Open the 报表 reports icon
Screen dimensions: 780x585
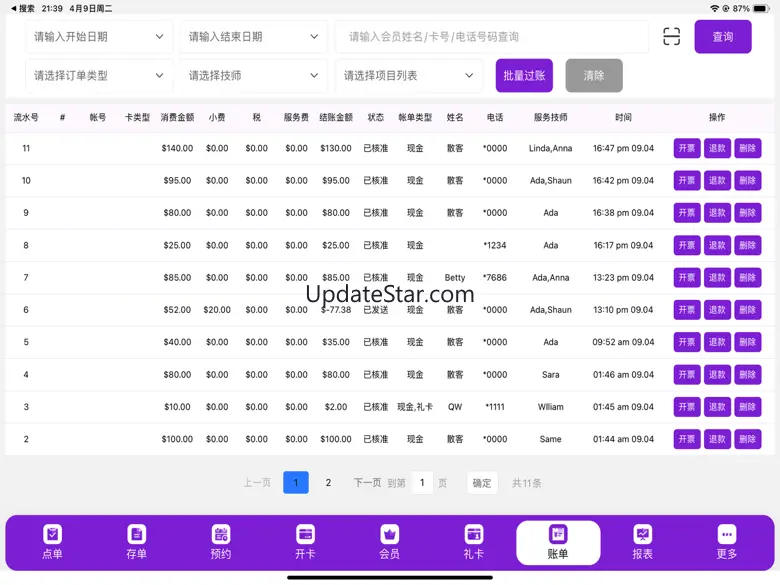coord(642,535)
